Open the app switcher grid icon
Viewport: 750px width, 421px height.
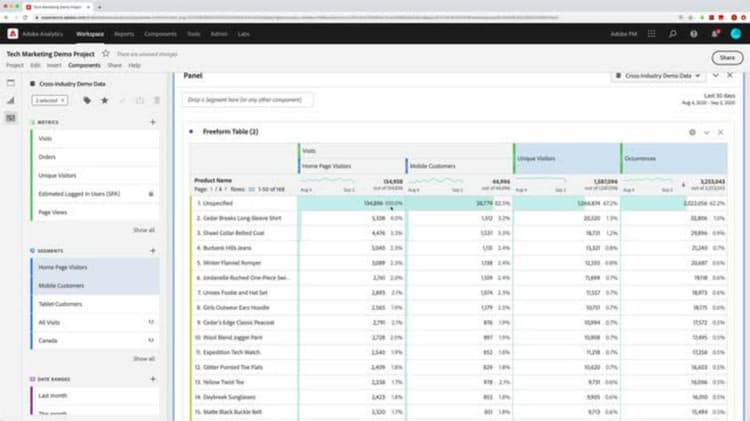(651, 34)
